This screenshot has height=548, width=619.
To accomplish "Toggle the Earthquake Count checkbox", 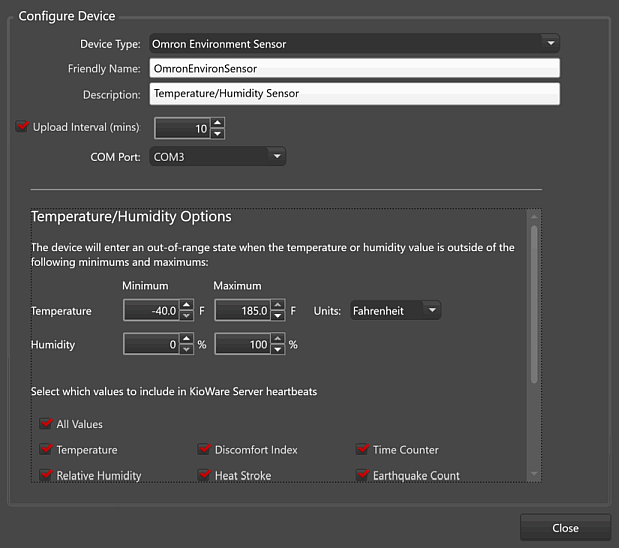I will coord(363,475).
